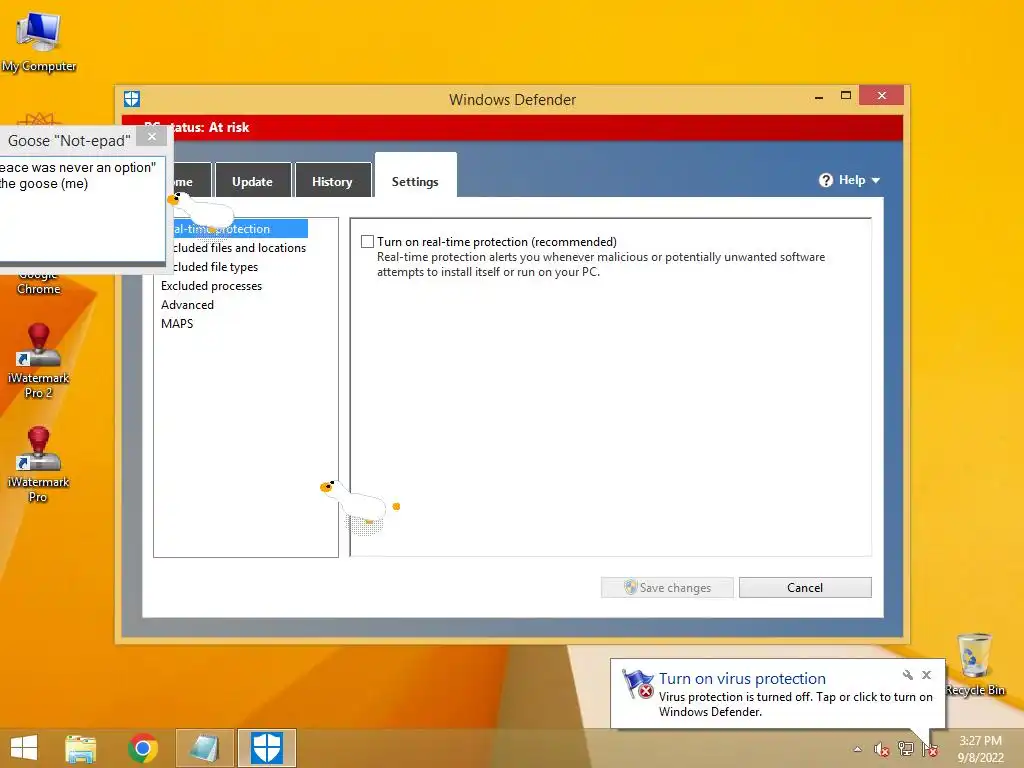Click the Action Center flag icon in notification
Screen dimensions: 1024x768
(x=637, y=684)
